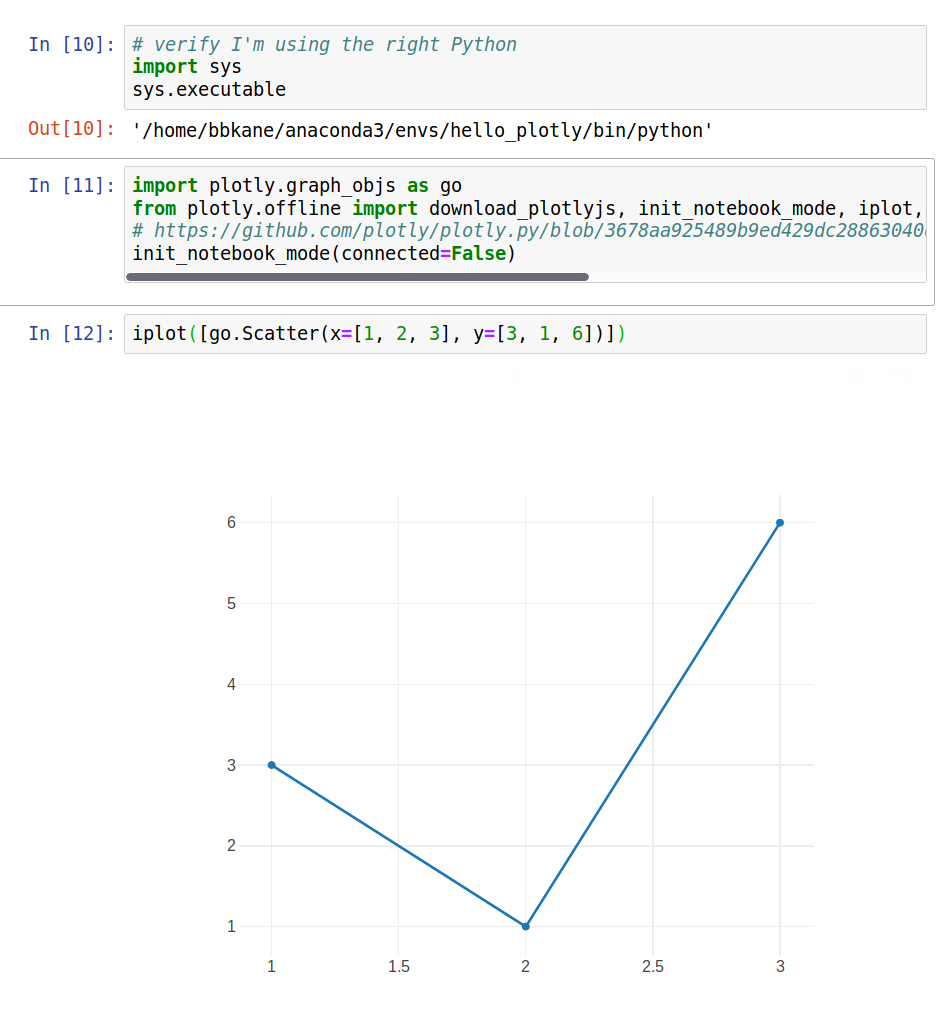Click the x-axis tick label 2.5

652,966
